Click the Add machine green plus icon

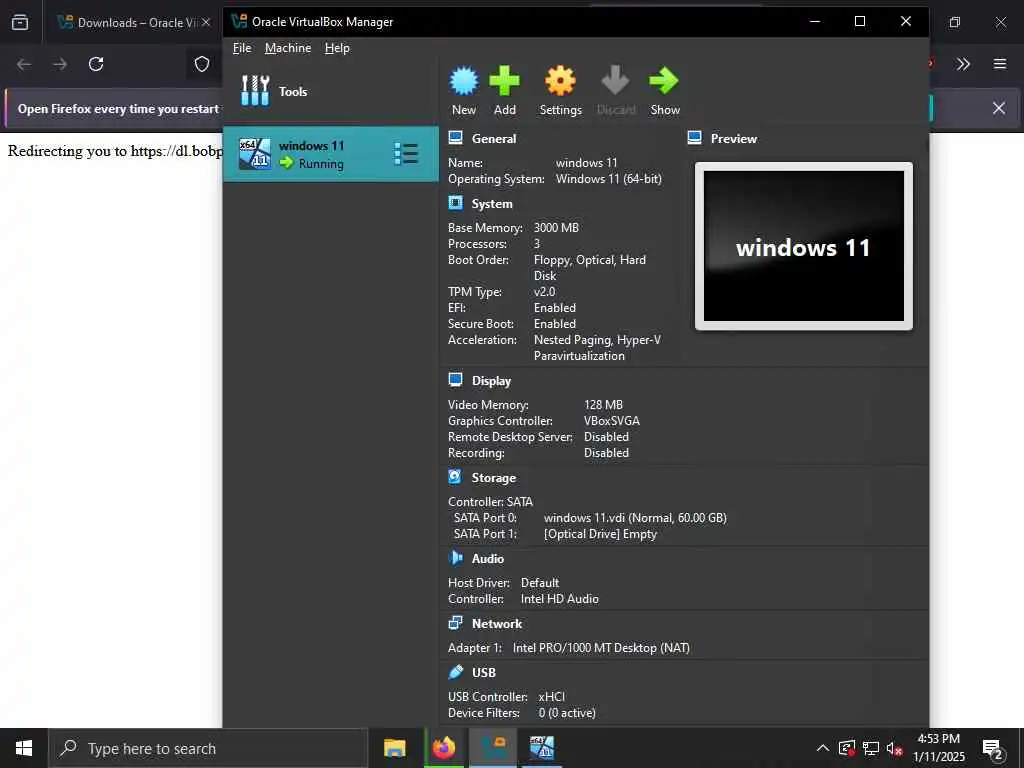[504, 81]
